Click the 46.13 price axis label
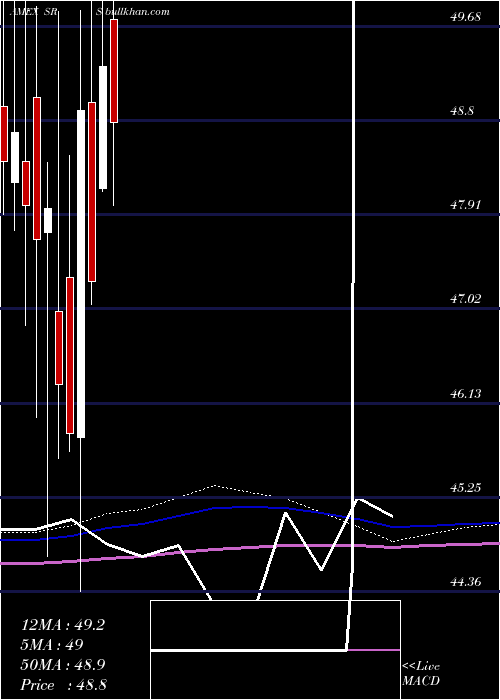 (466, 394)
